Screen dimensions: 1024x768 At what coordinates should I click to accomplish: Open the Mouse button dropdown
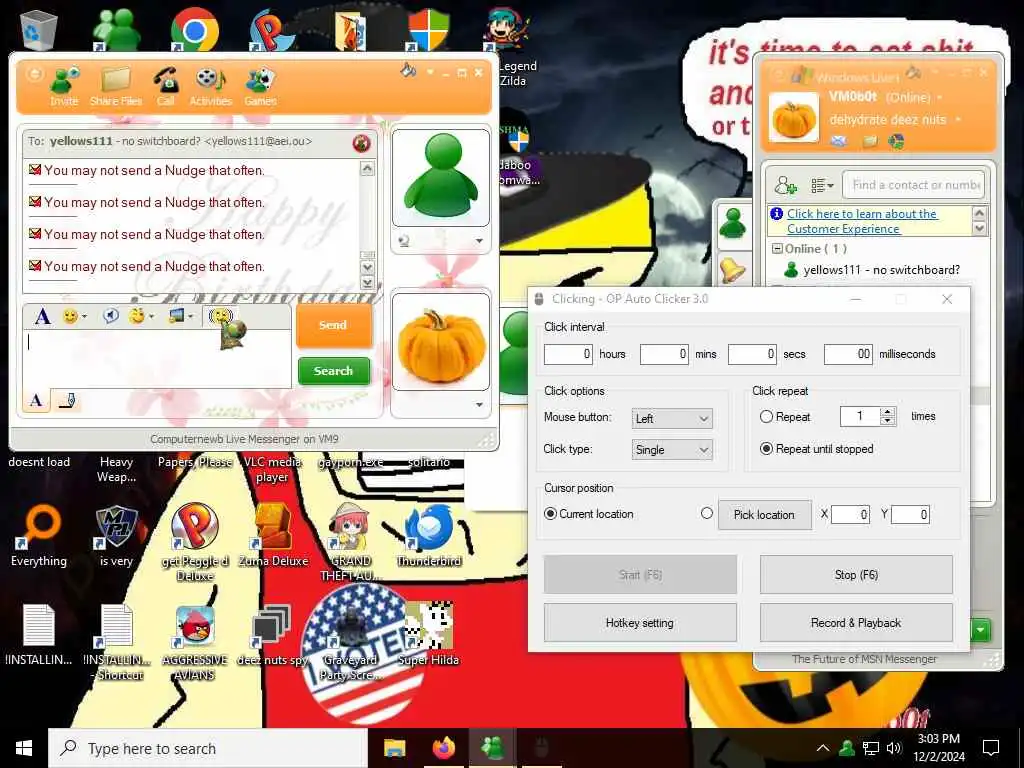tap(672, 419)
